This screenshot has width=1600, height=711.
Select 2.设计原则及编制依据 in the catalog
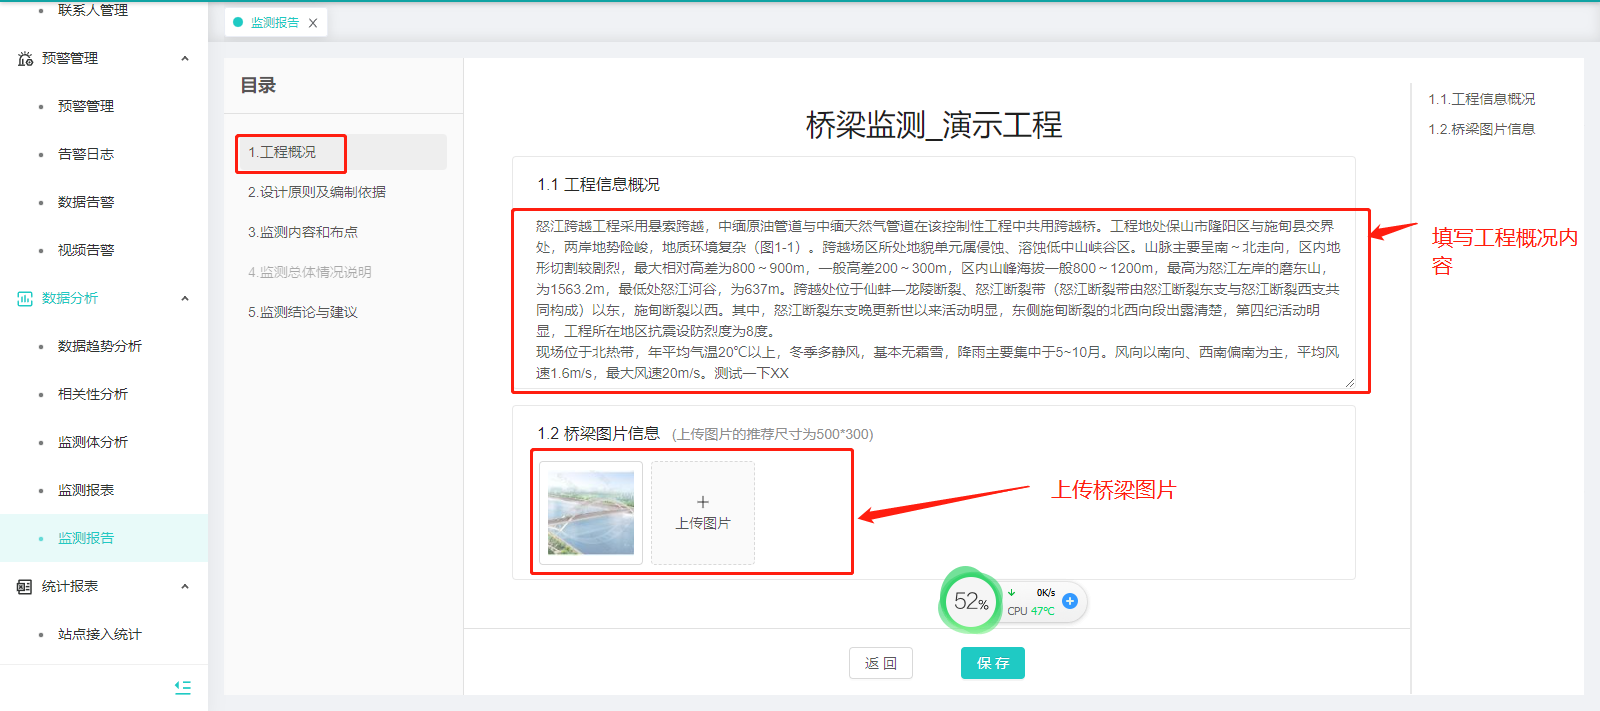[x=317, y=192]
